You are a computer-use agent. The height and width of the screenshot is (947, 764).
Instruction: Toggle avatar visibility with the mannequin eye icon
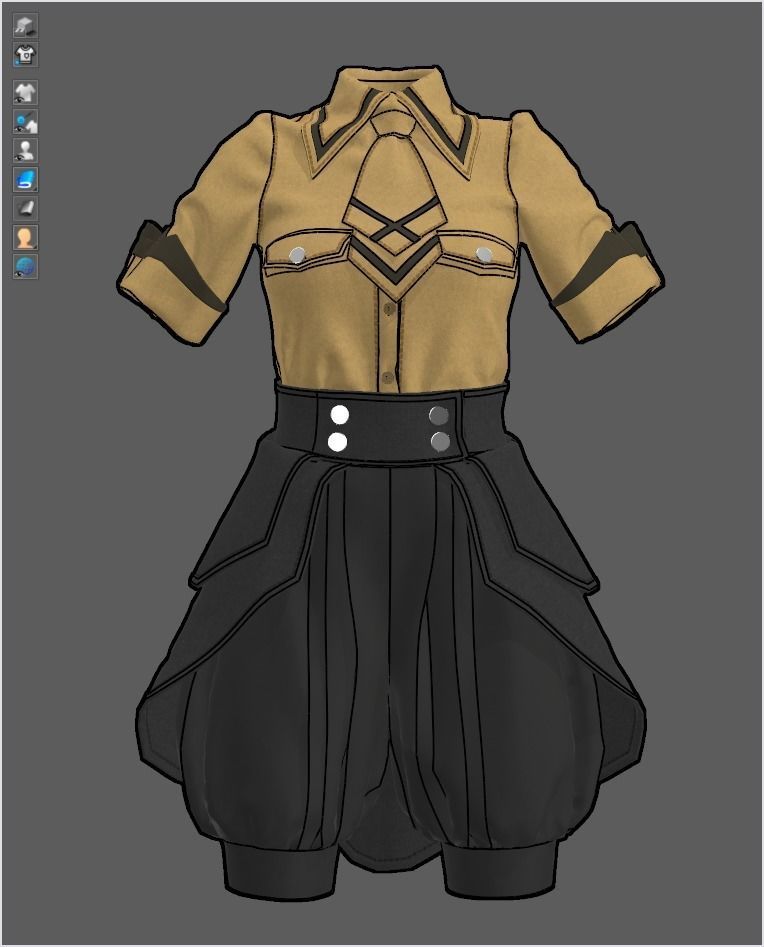click(25, 150)
